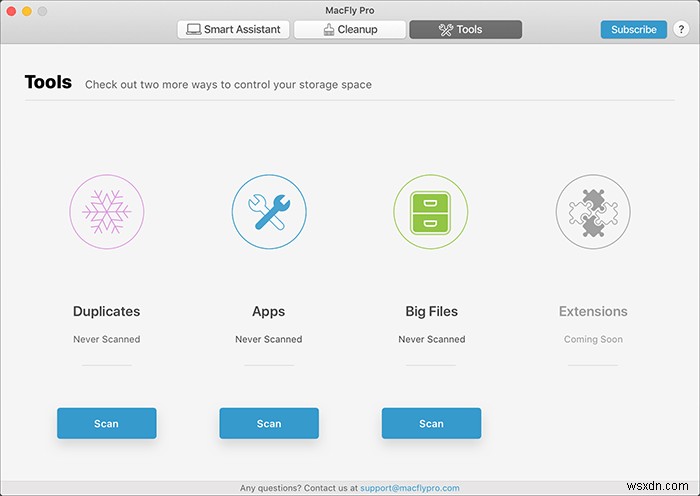Click the Subscribe button
This screenshot has height=496, width=700.
tap(633, 29)
